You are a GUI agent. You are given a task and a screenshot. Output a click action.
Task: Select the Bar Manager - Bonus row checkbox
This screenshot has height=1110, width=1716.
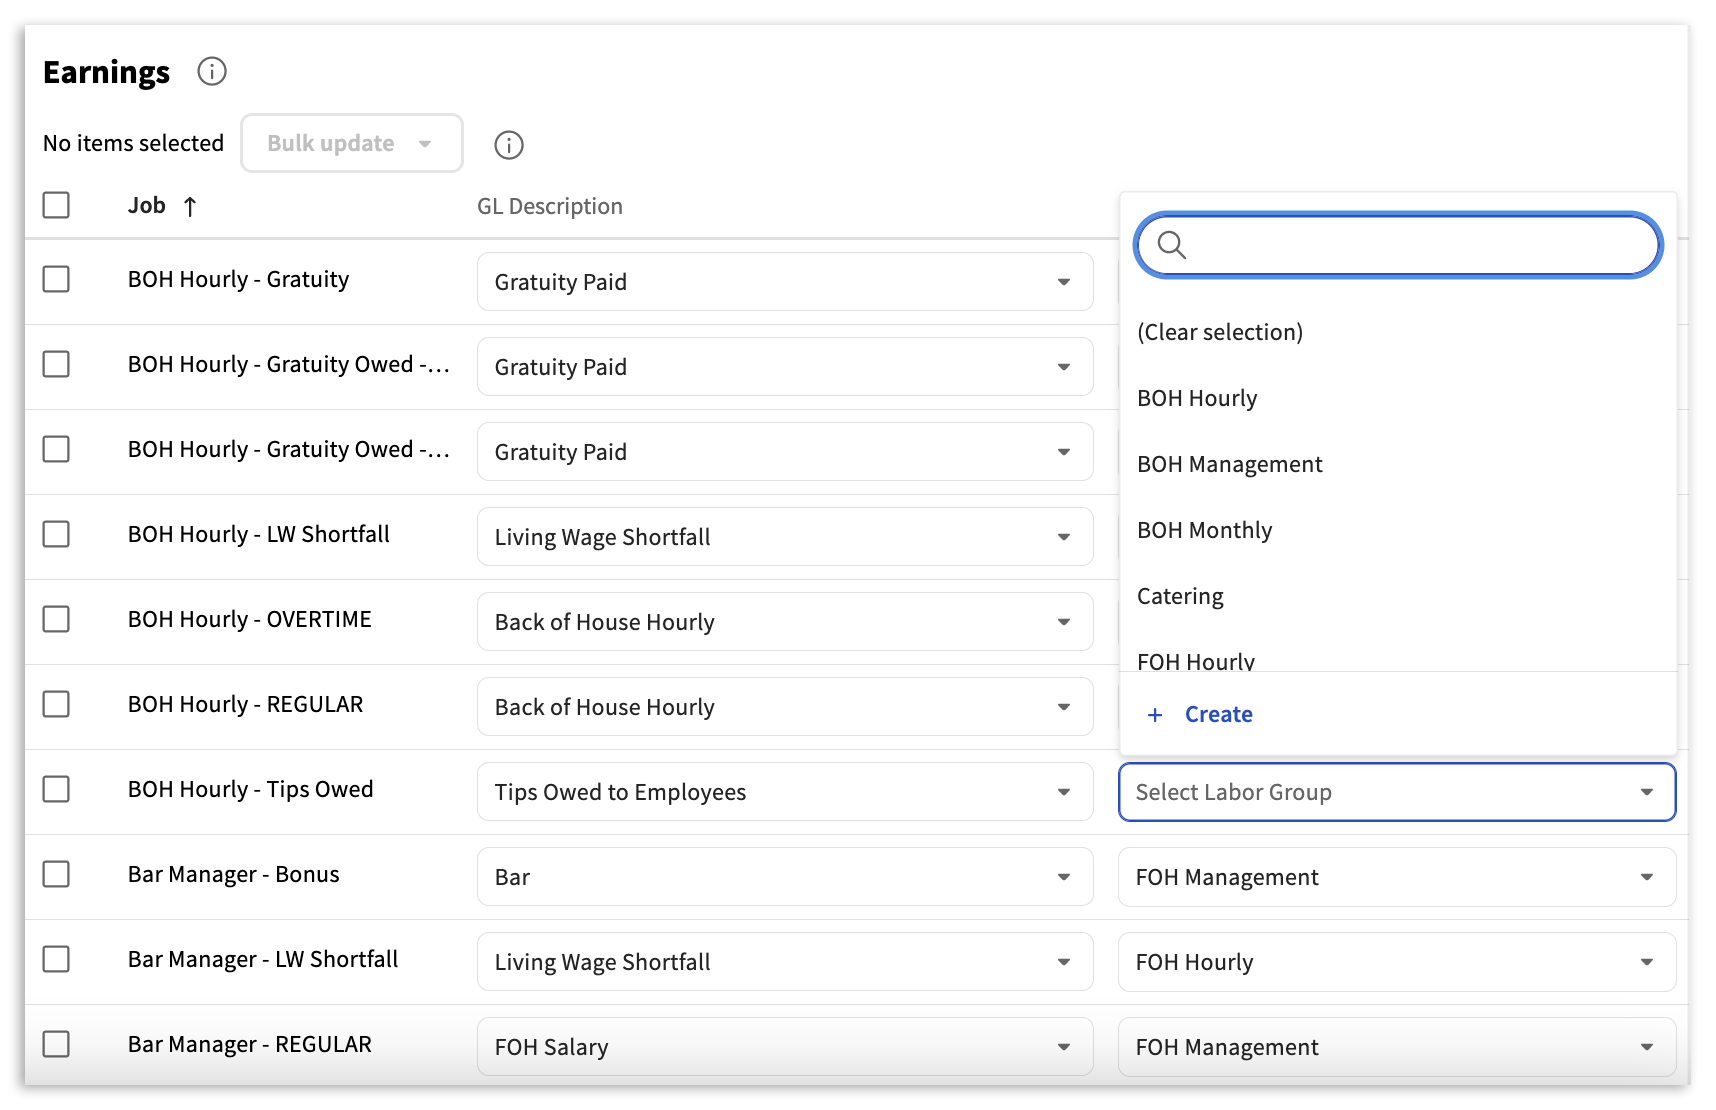56,874
